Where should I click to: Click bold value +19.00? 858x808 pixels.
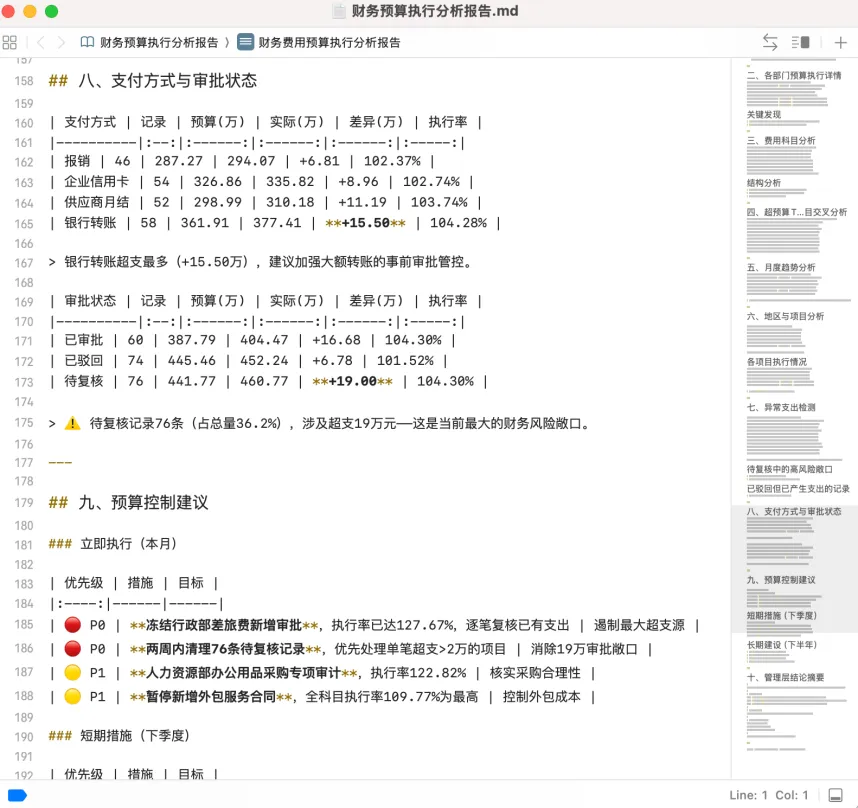(352, 381)
